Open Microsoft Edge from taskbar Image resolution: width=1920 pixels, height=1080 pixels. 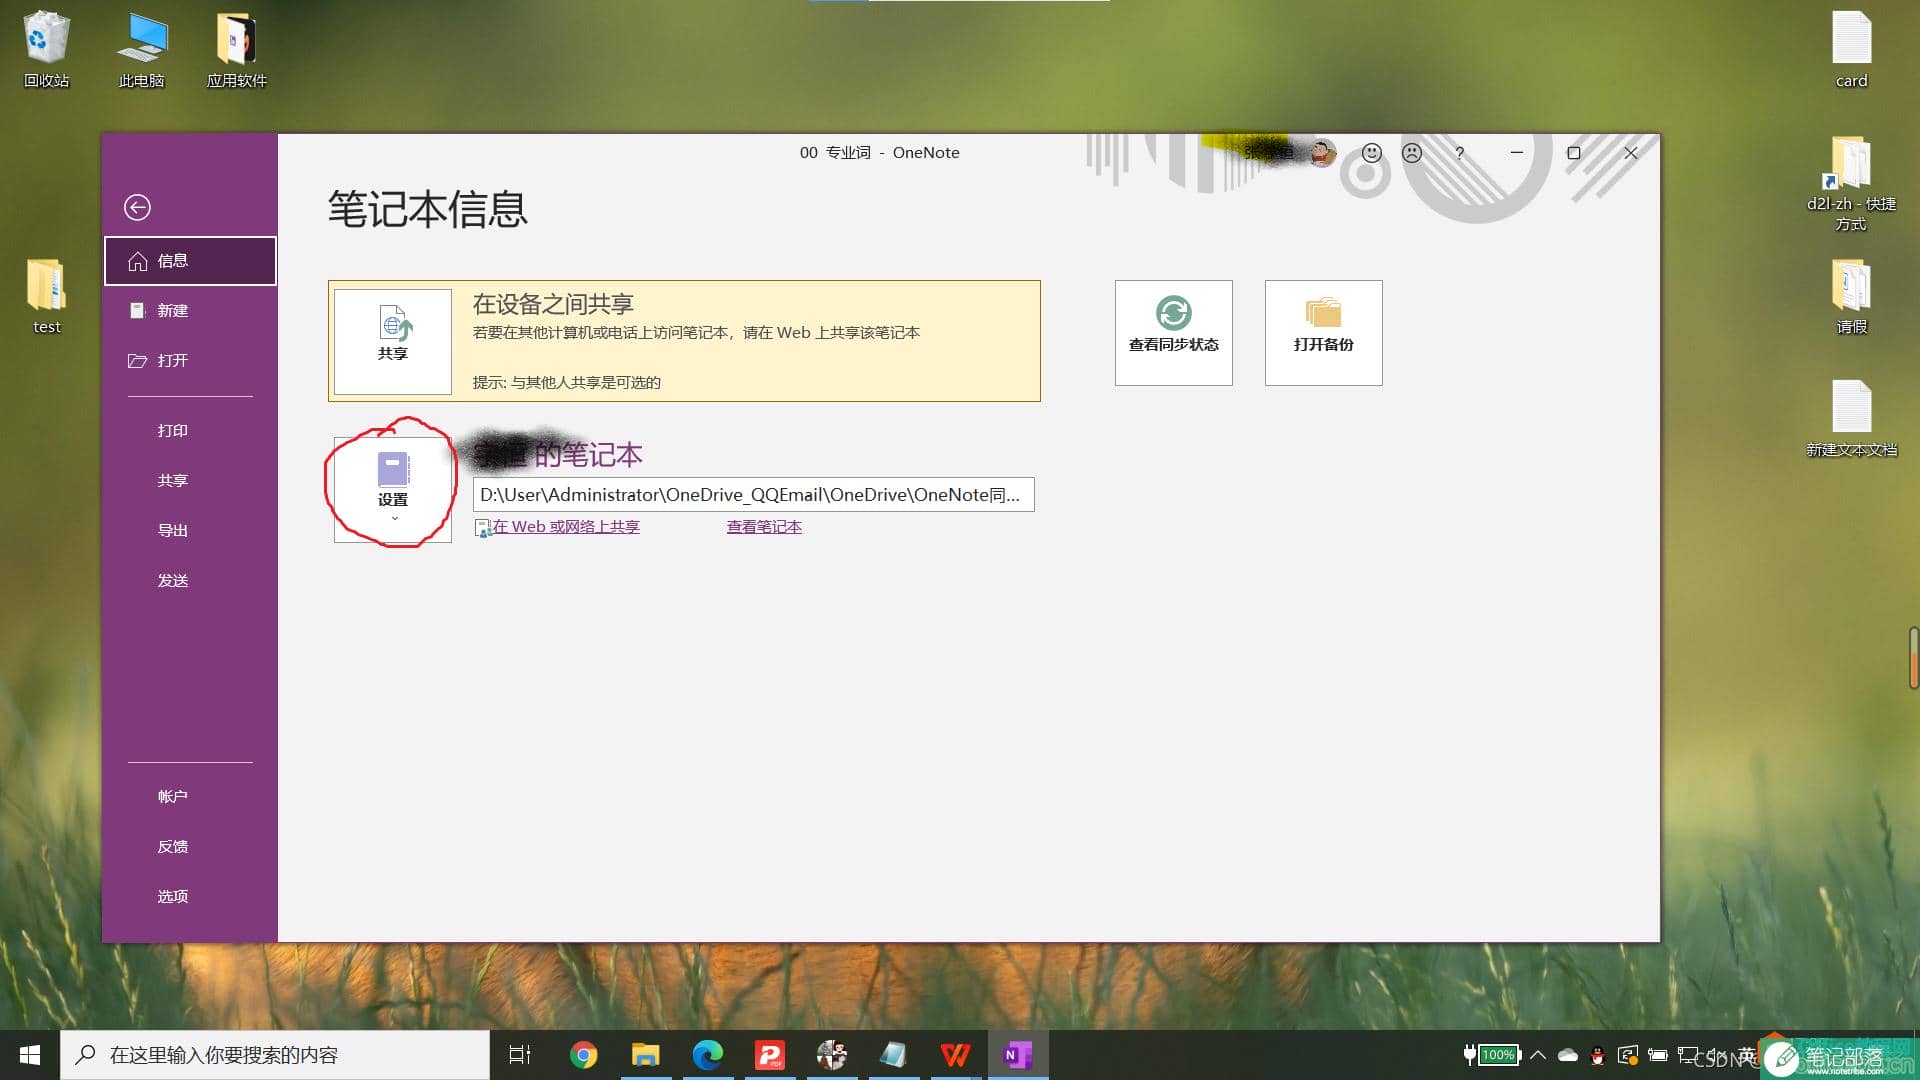707,1055
